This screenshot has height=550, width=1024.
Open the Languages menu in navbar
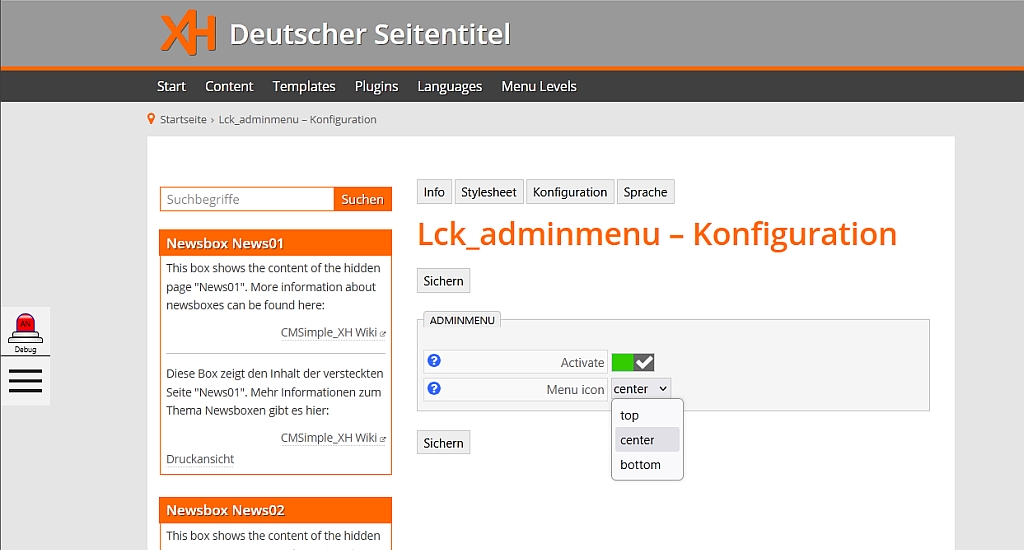tap(450, 86)
